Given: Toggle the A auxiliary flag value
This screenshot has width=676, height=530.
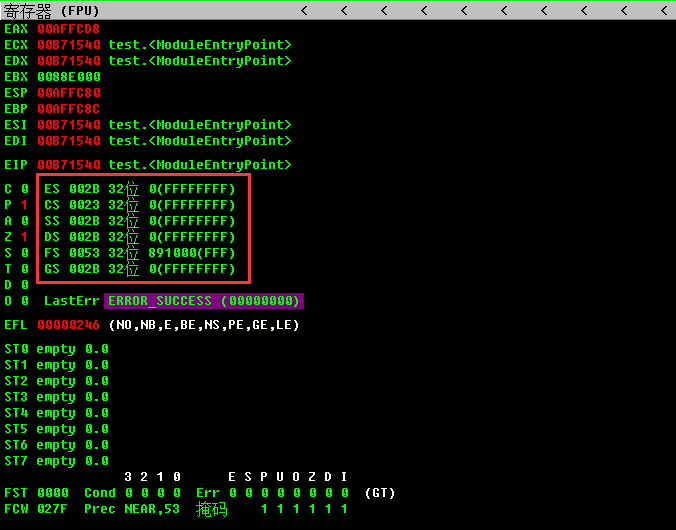Looking at the screenshot, I should (25, 221).
